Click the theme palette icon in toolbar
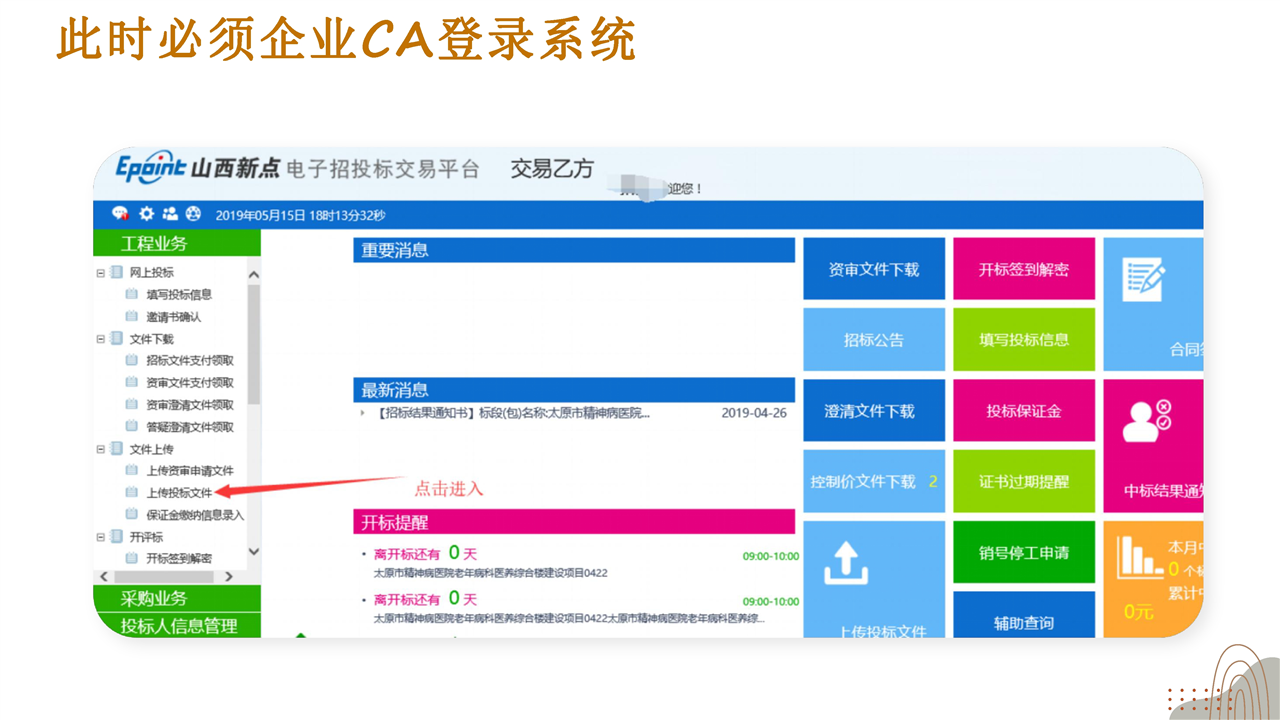Image resolution: width=1280 pixels, height=720 pixels. (194, 214)
